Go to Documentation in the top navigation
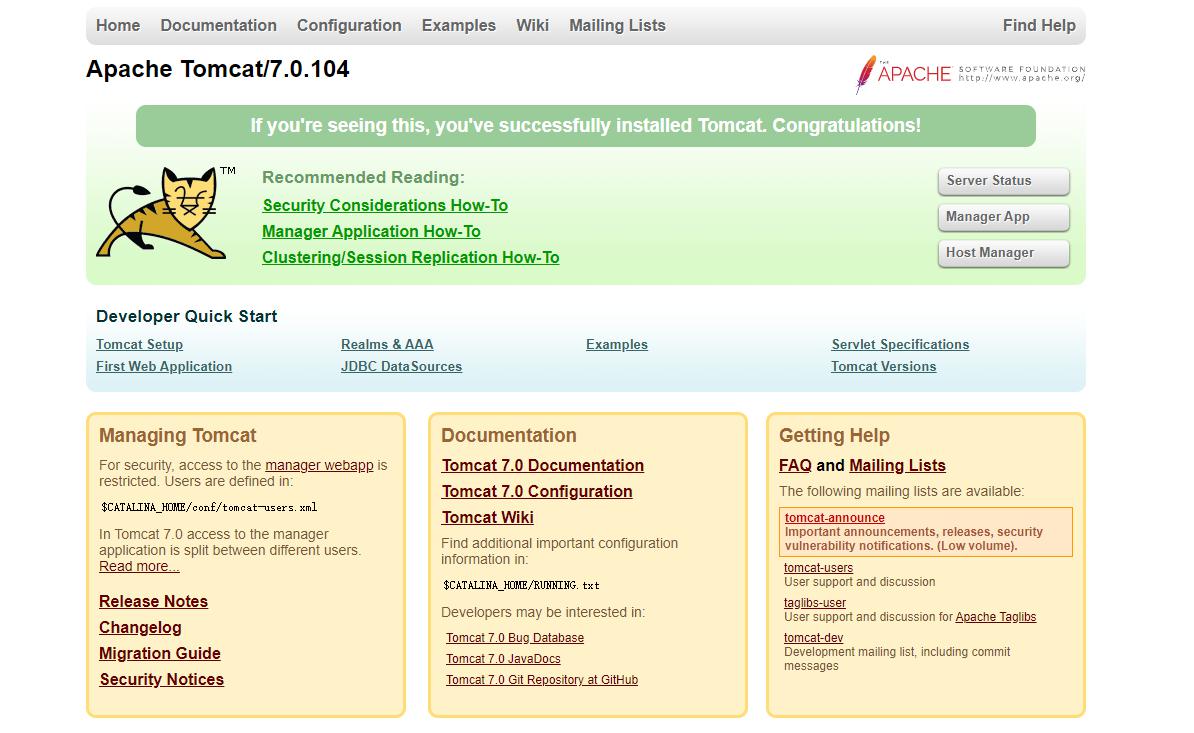This screenshot has width=1194, height=733. tap(219, 25)
